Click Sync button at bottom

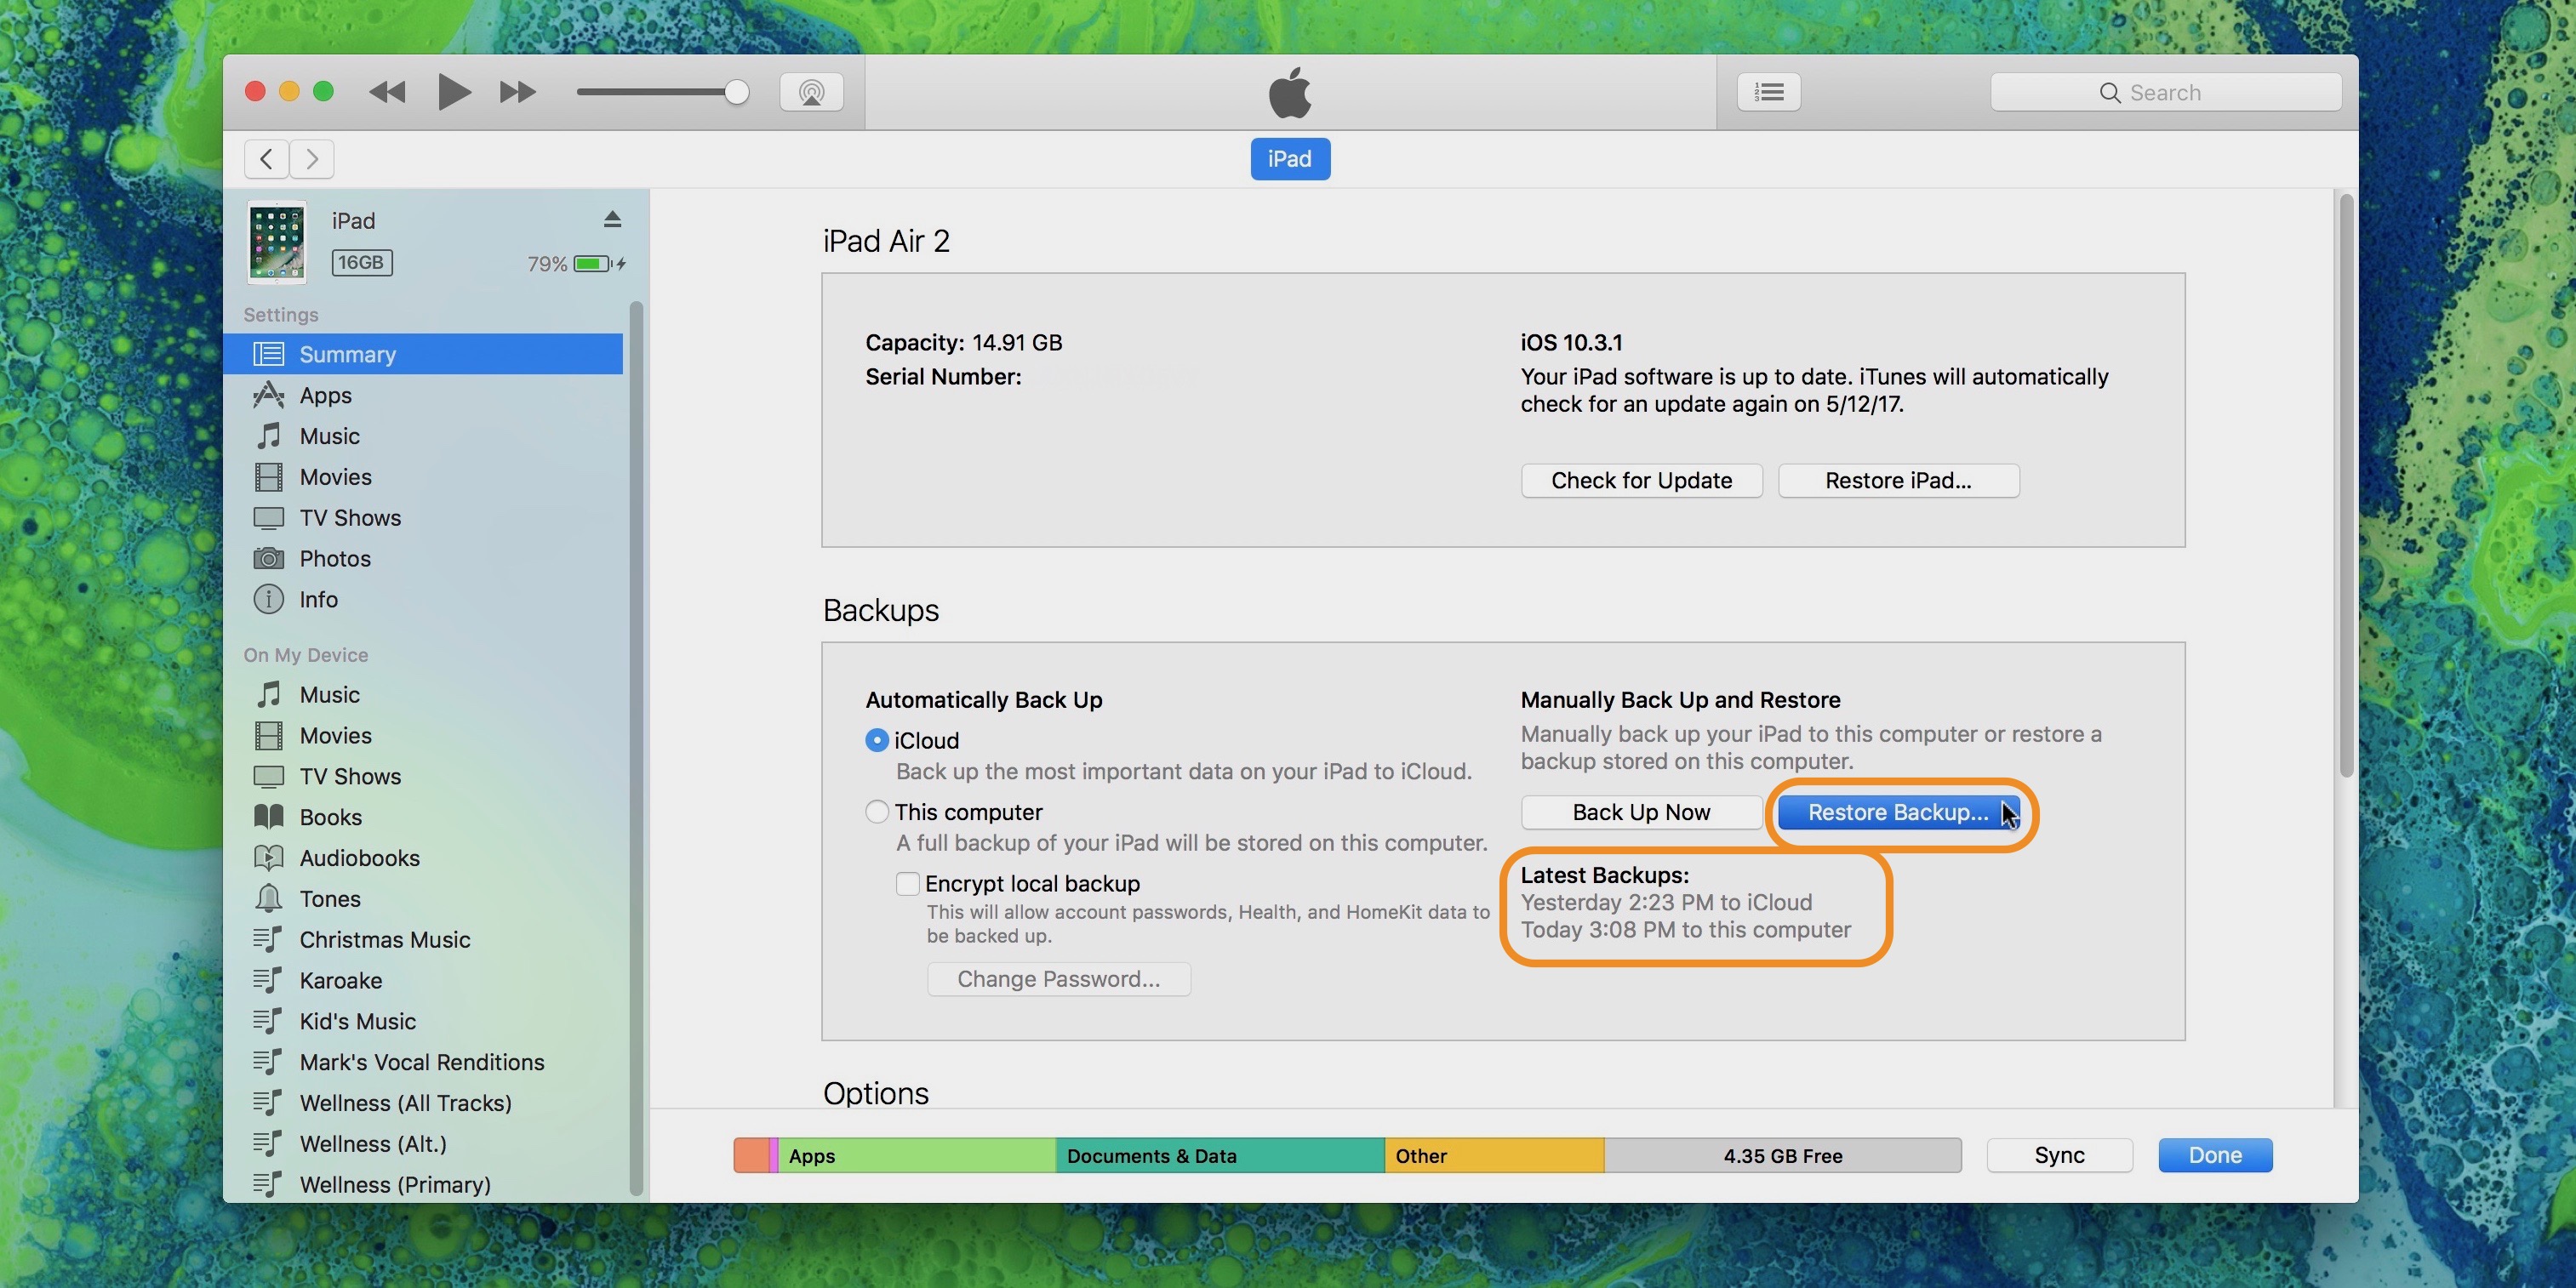coord(2060,1154)
